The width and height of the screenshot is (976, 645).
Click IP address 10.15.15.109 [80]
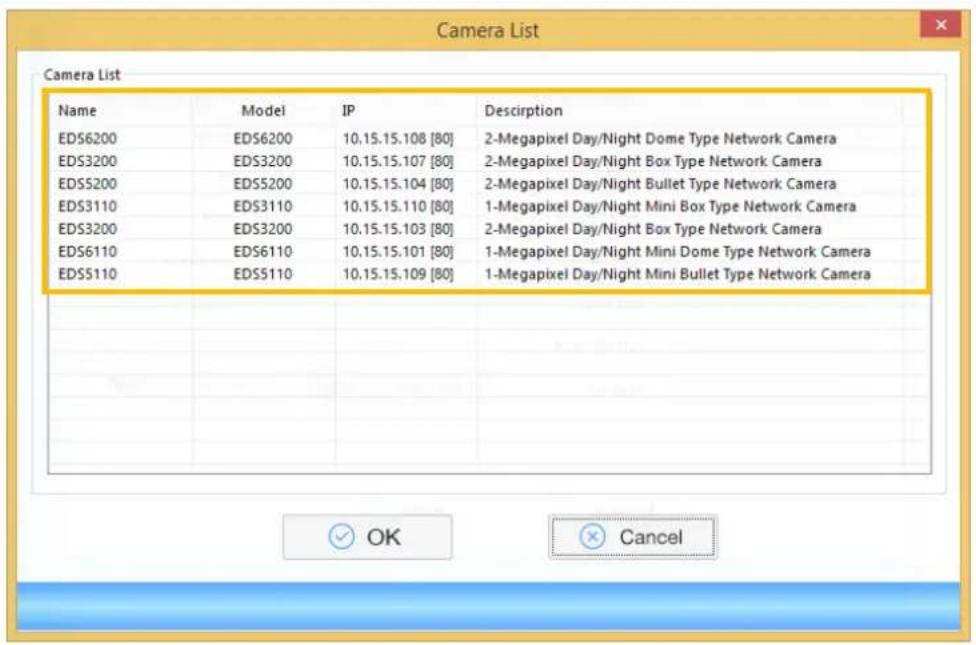coord(398,274)
